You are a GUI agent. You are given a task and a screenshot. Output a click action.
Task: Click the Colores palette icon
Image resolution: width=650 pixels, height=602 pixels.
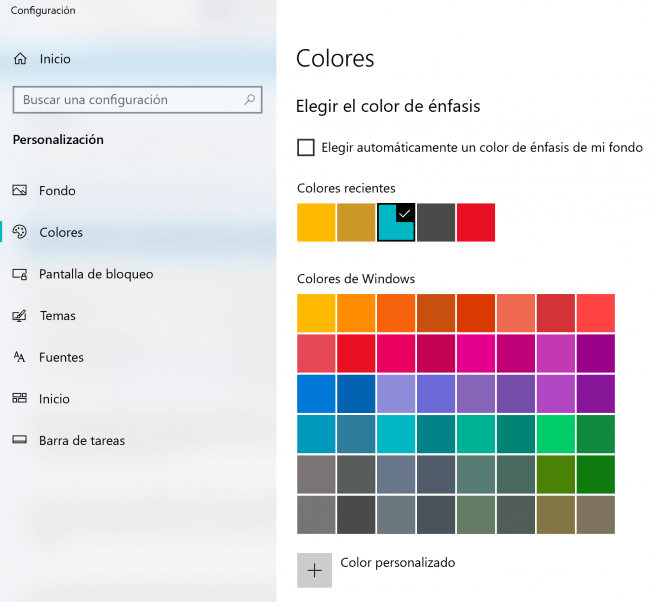tap(19, 232)
